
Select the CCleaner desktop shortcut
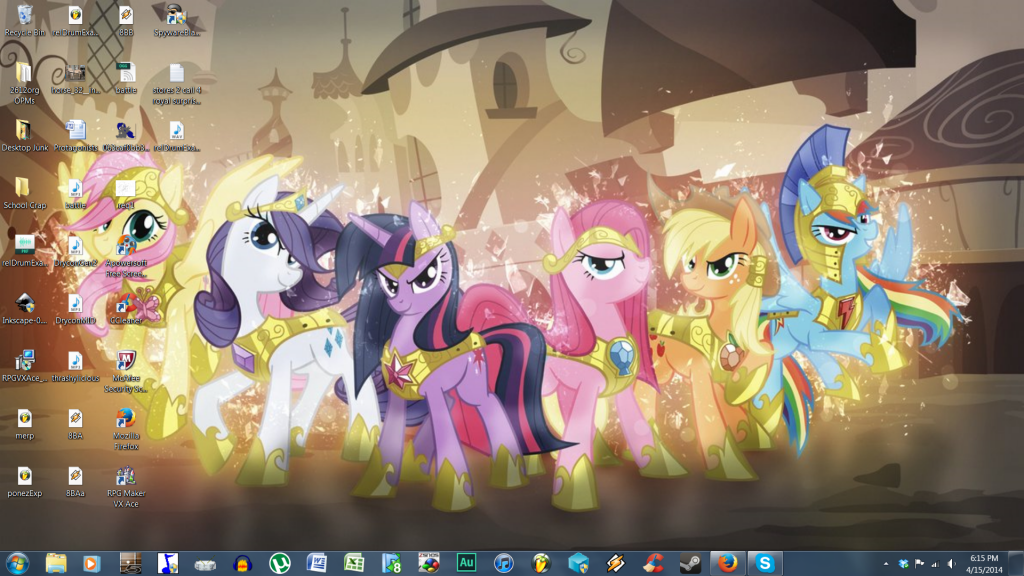126,308
